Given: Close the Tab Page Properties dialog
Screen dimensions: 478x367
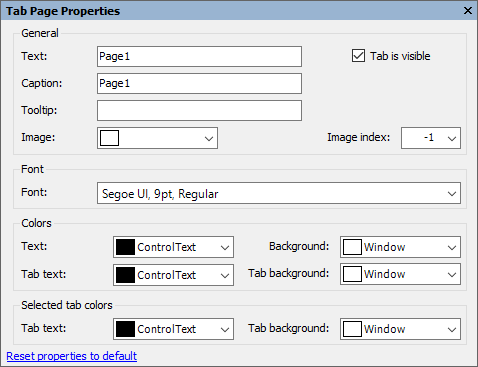Looking at the screenshot, I should (x=468, y=11).
